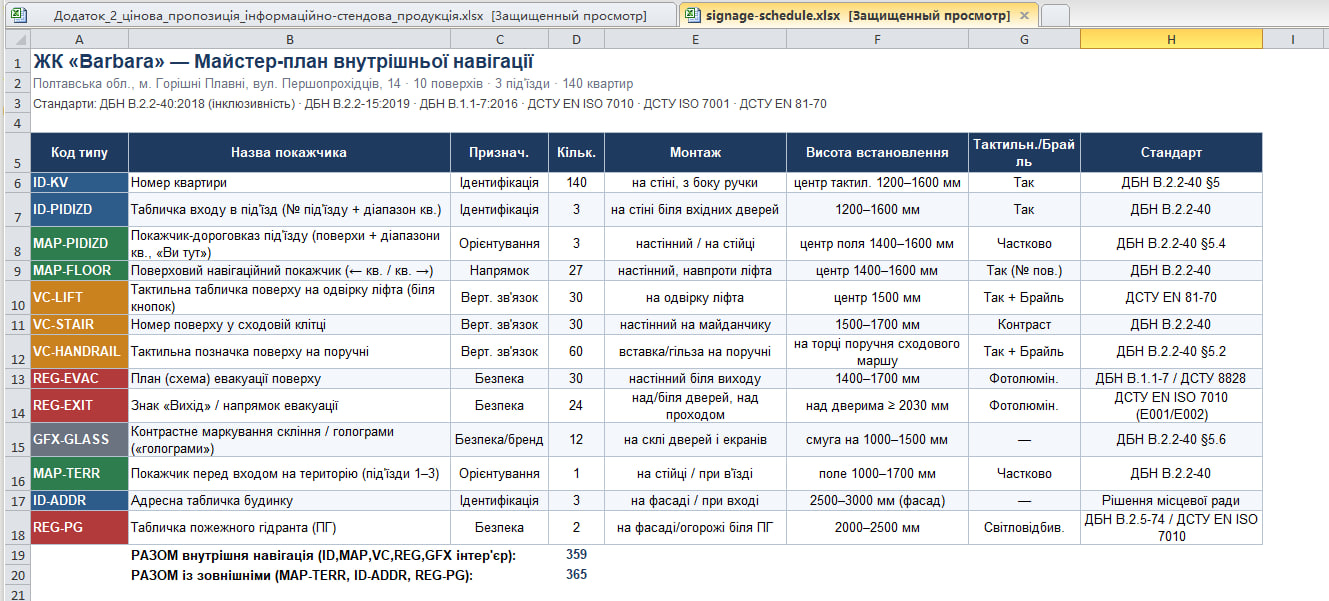Image resolution: width=1329 pixels, height=601 pixels.
Task: Click the Світловідбив. cell
Action: coord(1024,527)
